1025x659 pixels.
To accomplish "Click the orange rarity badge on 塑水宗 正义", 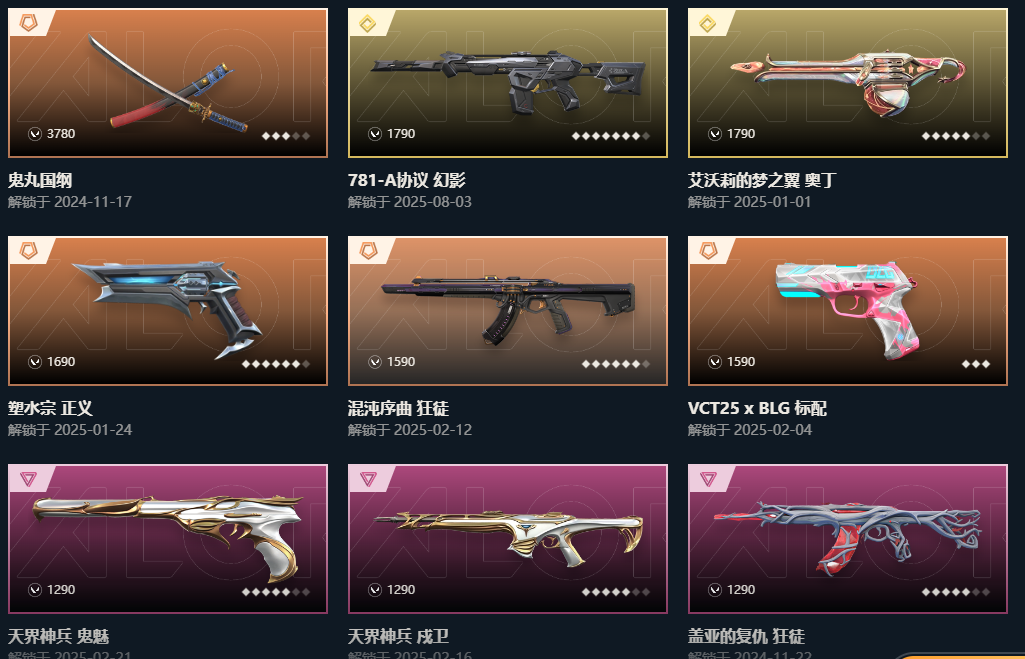I will (28, 250).
